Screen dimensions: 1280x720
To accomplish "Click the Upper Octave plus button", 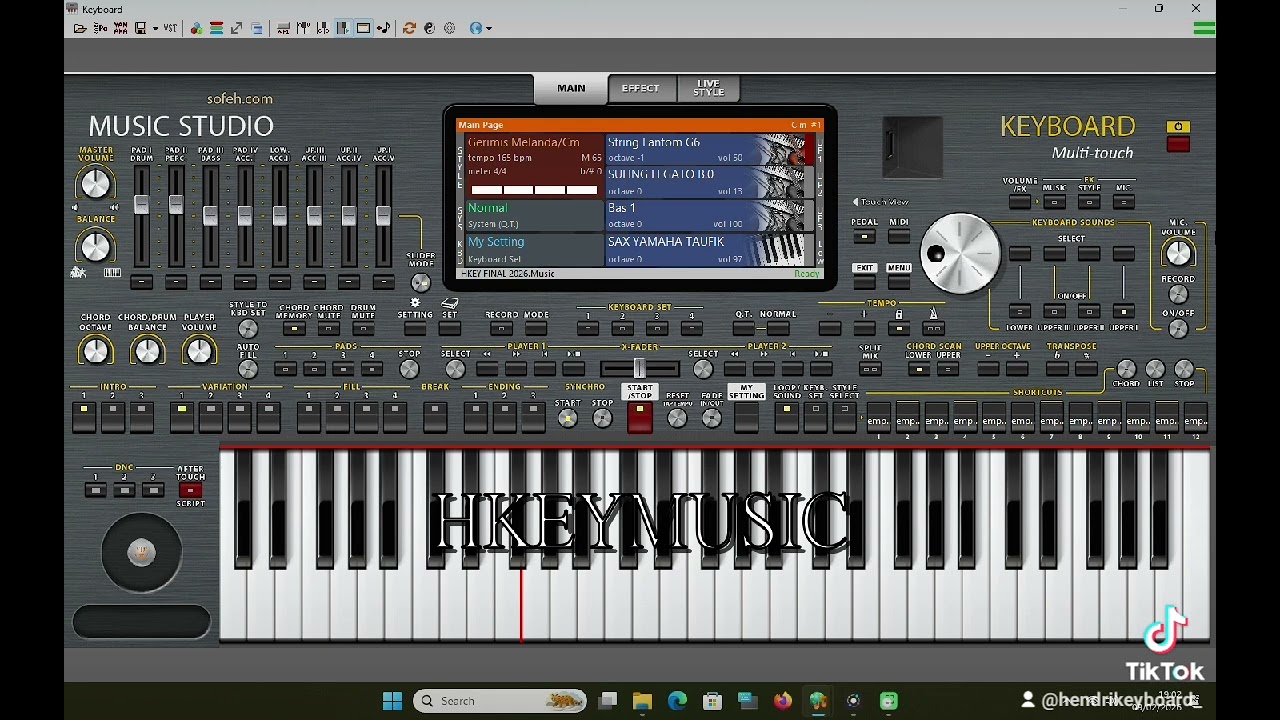I will (x=1017, y=369).
